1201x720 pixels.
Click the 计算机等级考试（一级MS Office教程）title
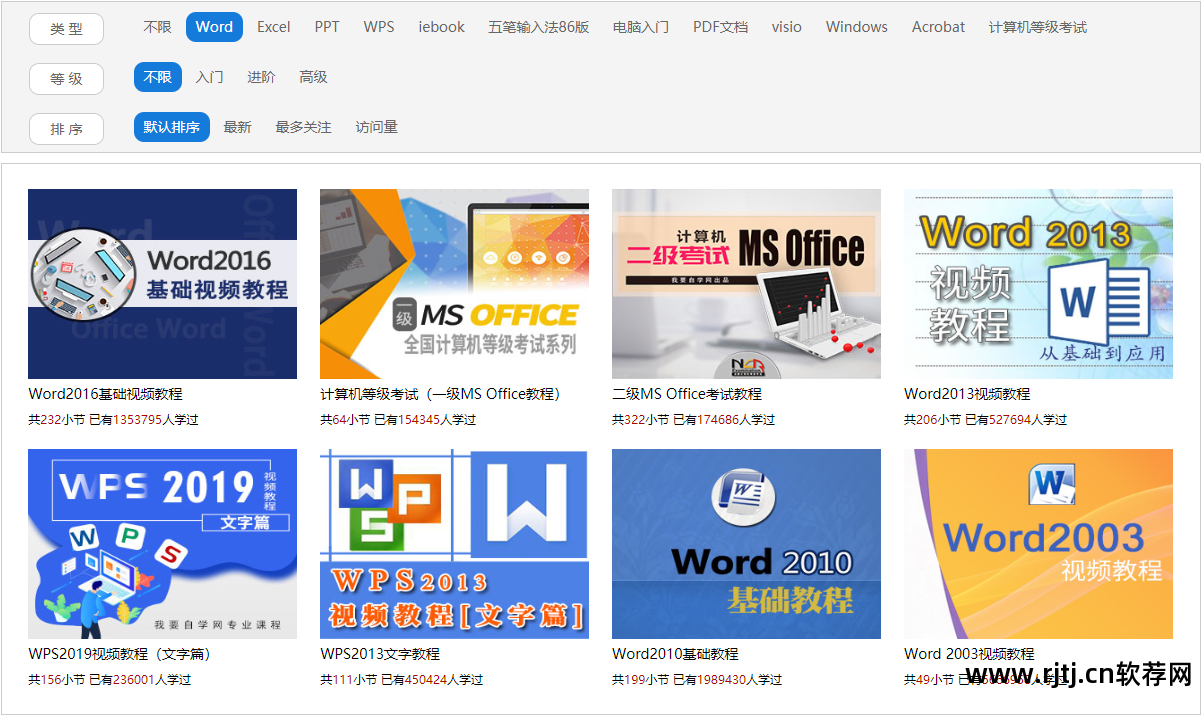pos(444,394)
